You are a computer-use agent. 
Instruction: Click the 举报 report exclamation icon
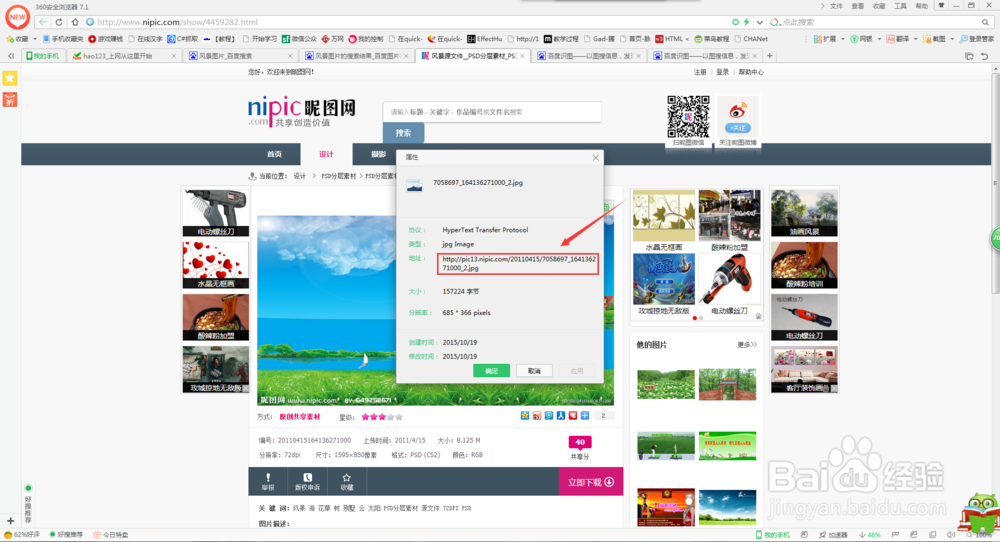[268, 481]
